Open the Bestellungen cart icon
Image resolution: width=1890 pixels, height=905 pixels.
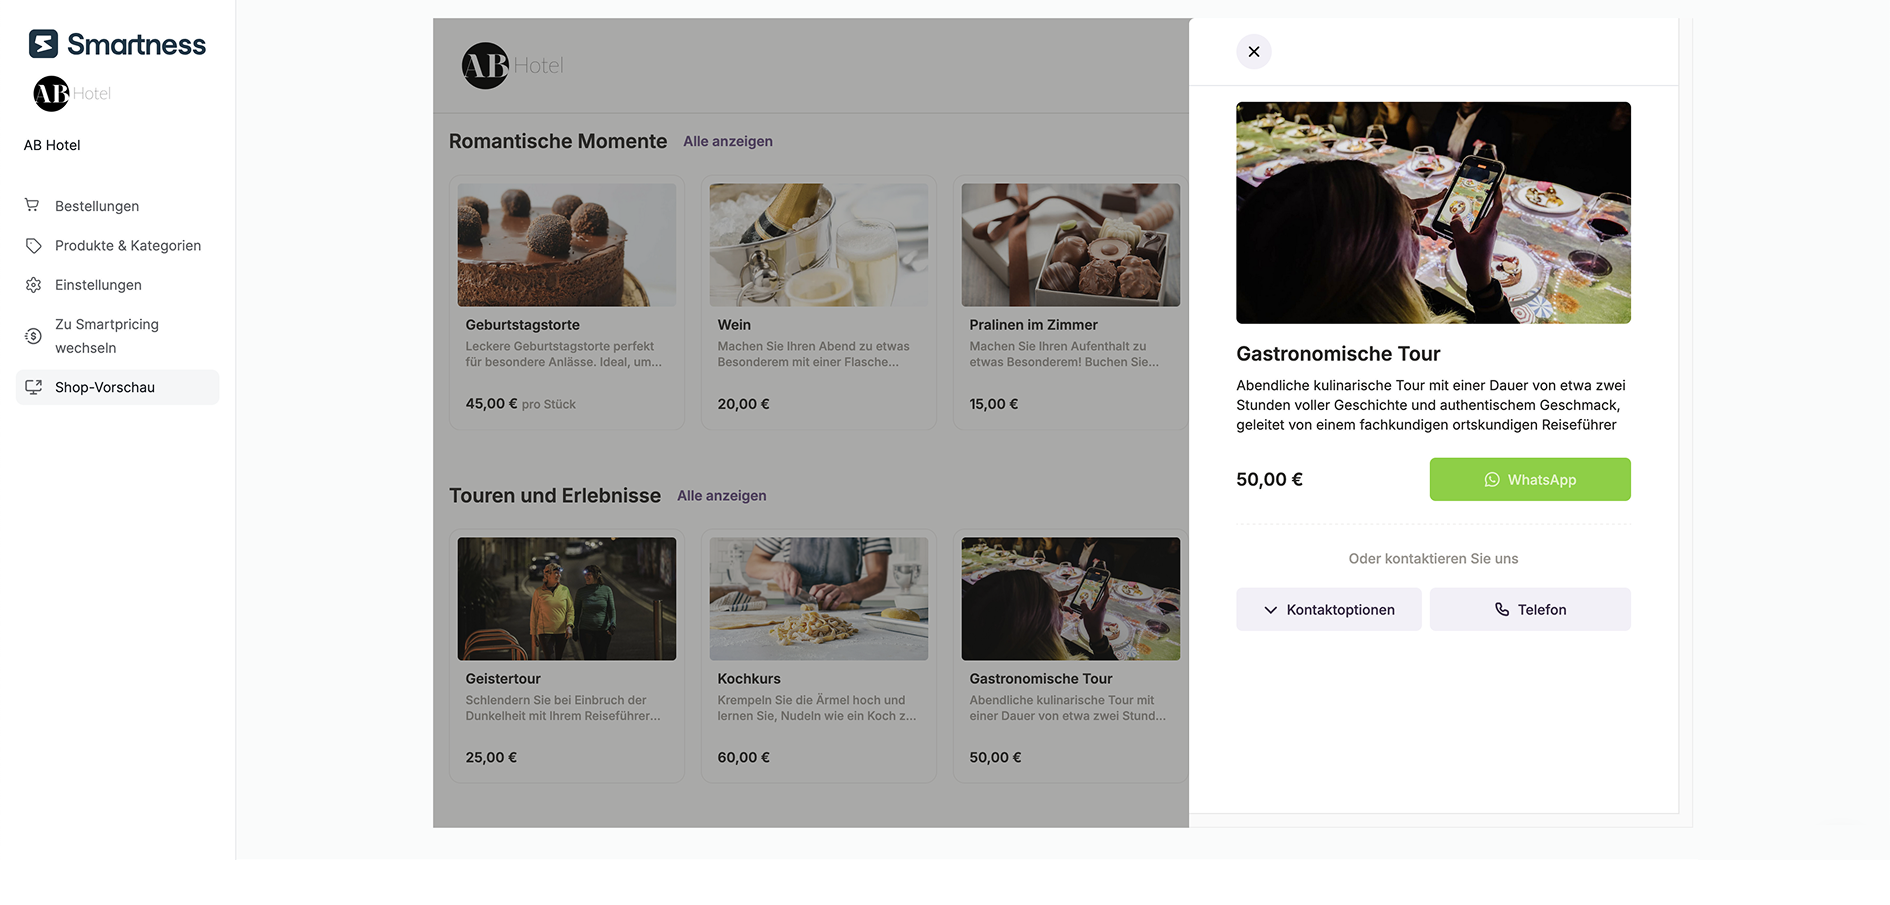click(x=33, y=205)
